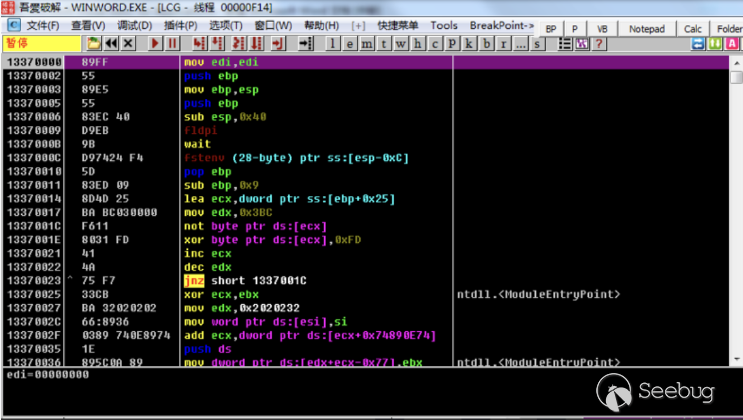Screen dimensions: 743x420
Task: Click the Notepad button
Action: click(647, 29)
